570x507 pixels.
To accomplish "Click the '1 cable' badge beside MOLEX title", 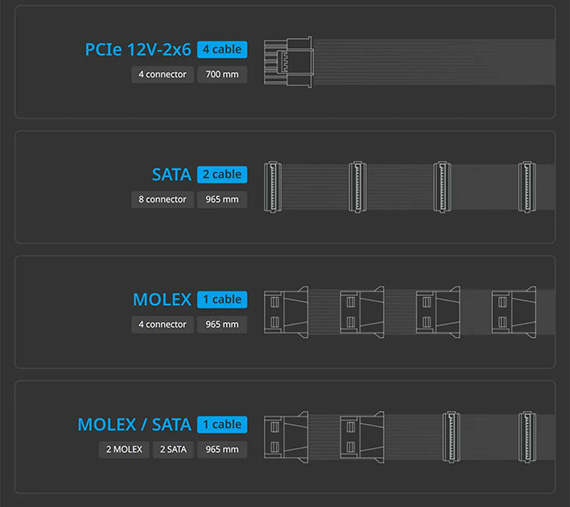I will pyautogui.click(x=222, y=299).
